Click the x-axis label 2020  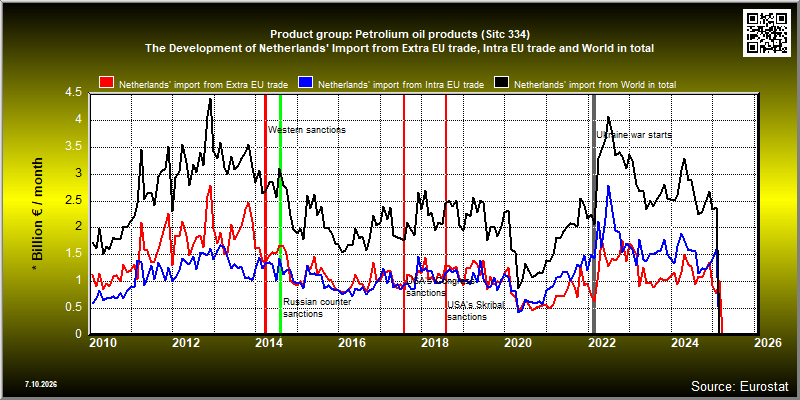click(x=518, y=343)
